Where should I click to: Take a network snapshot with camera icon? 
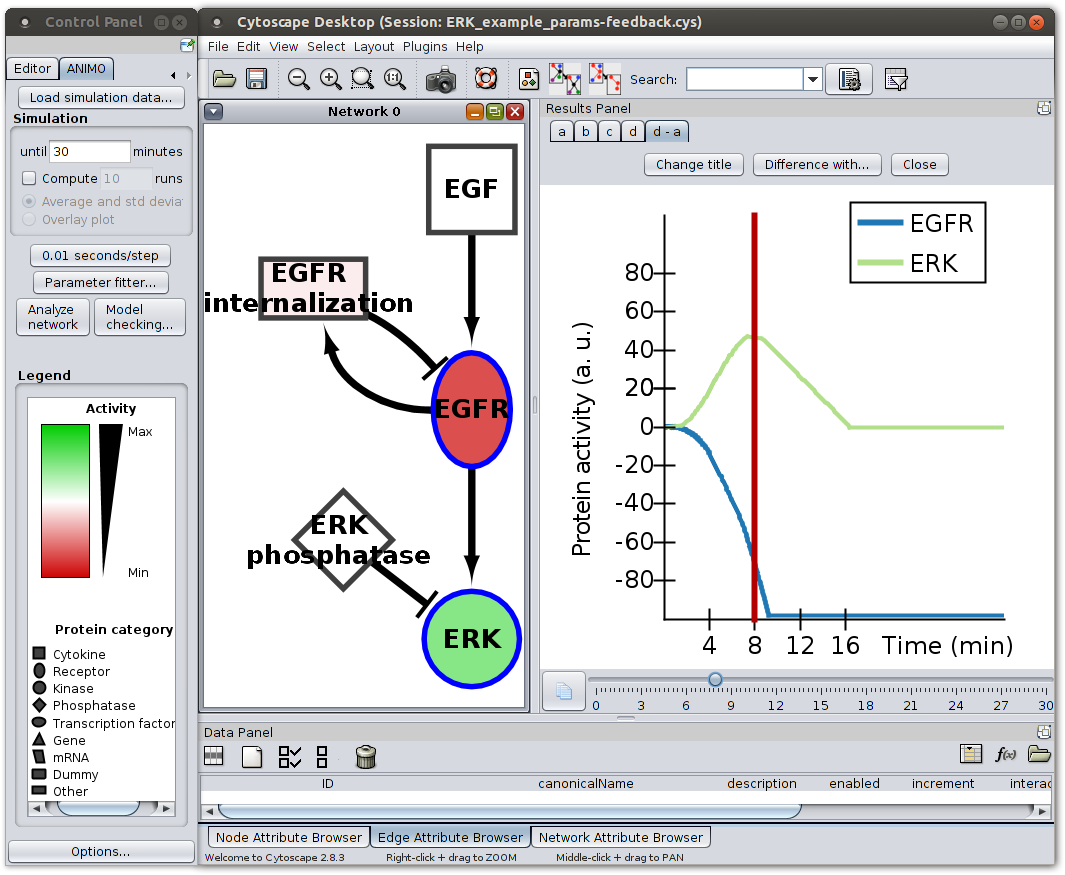point(441,79)
